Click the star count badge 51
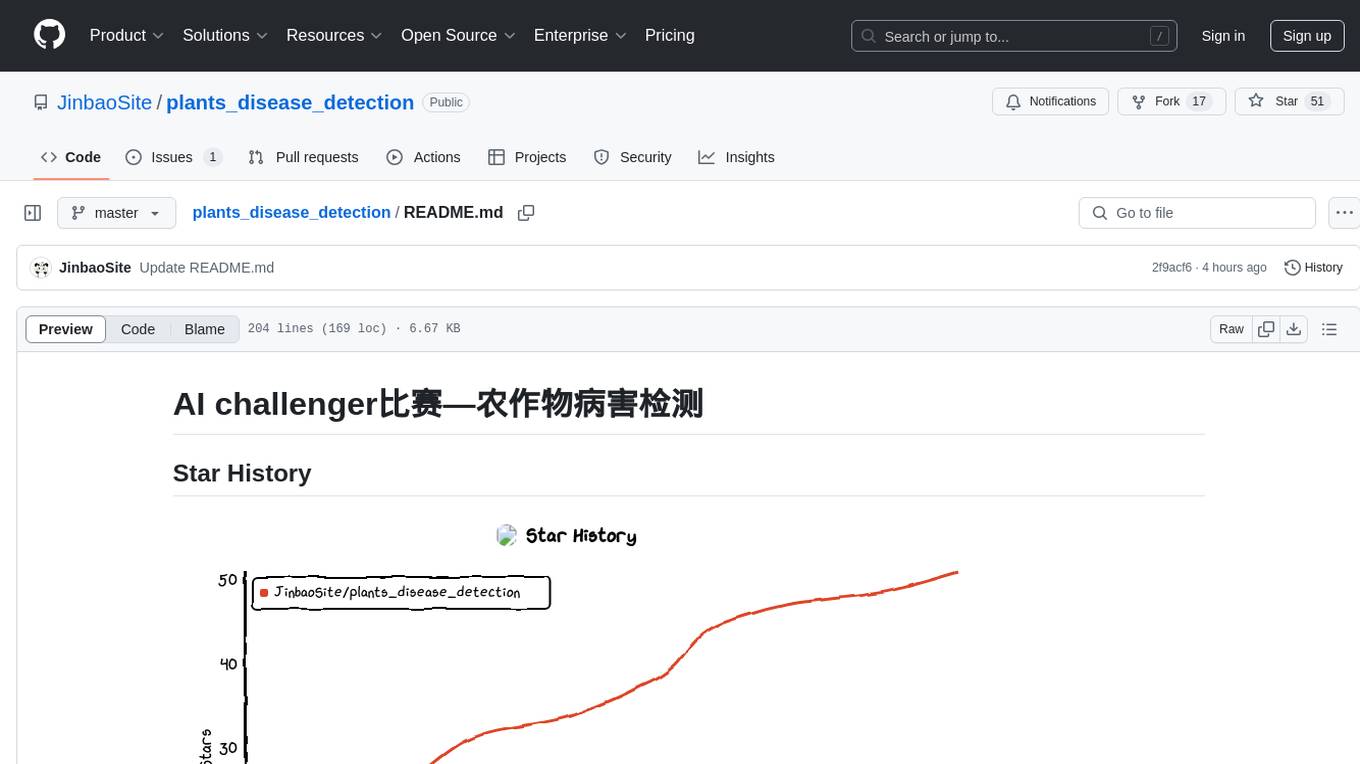Screen dimensions: 1360x764 (1317, 101)
